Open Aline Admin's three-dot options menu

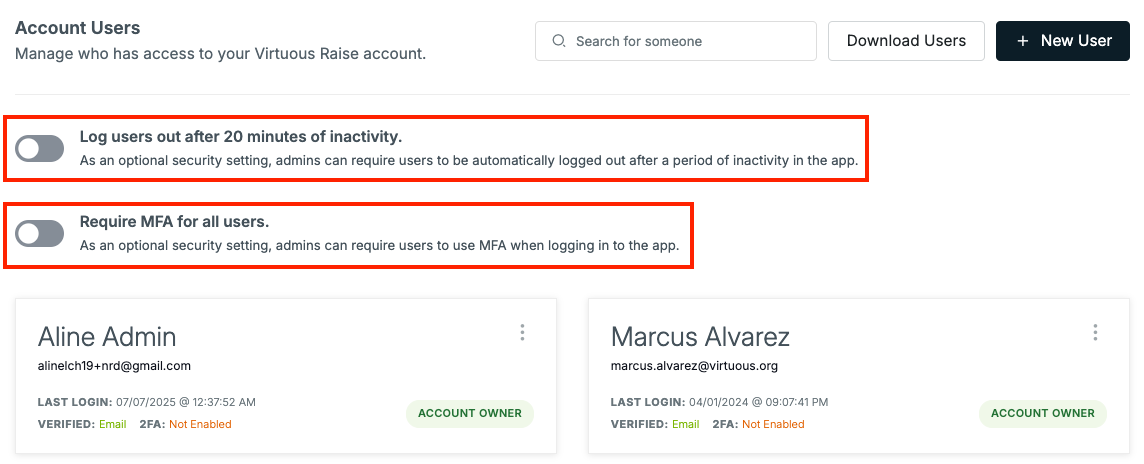coord(522,333)
